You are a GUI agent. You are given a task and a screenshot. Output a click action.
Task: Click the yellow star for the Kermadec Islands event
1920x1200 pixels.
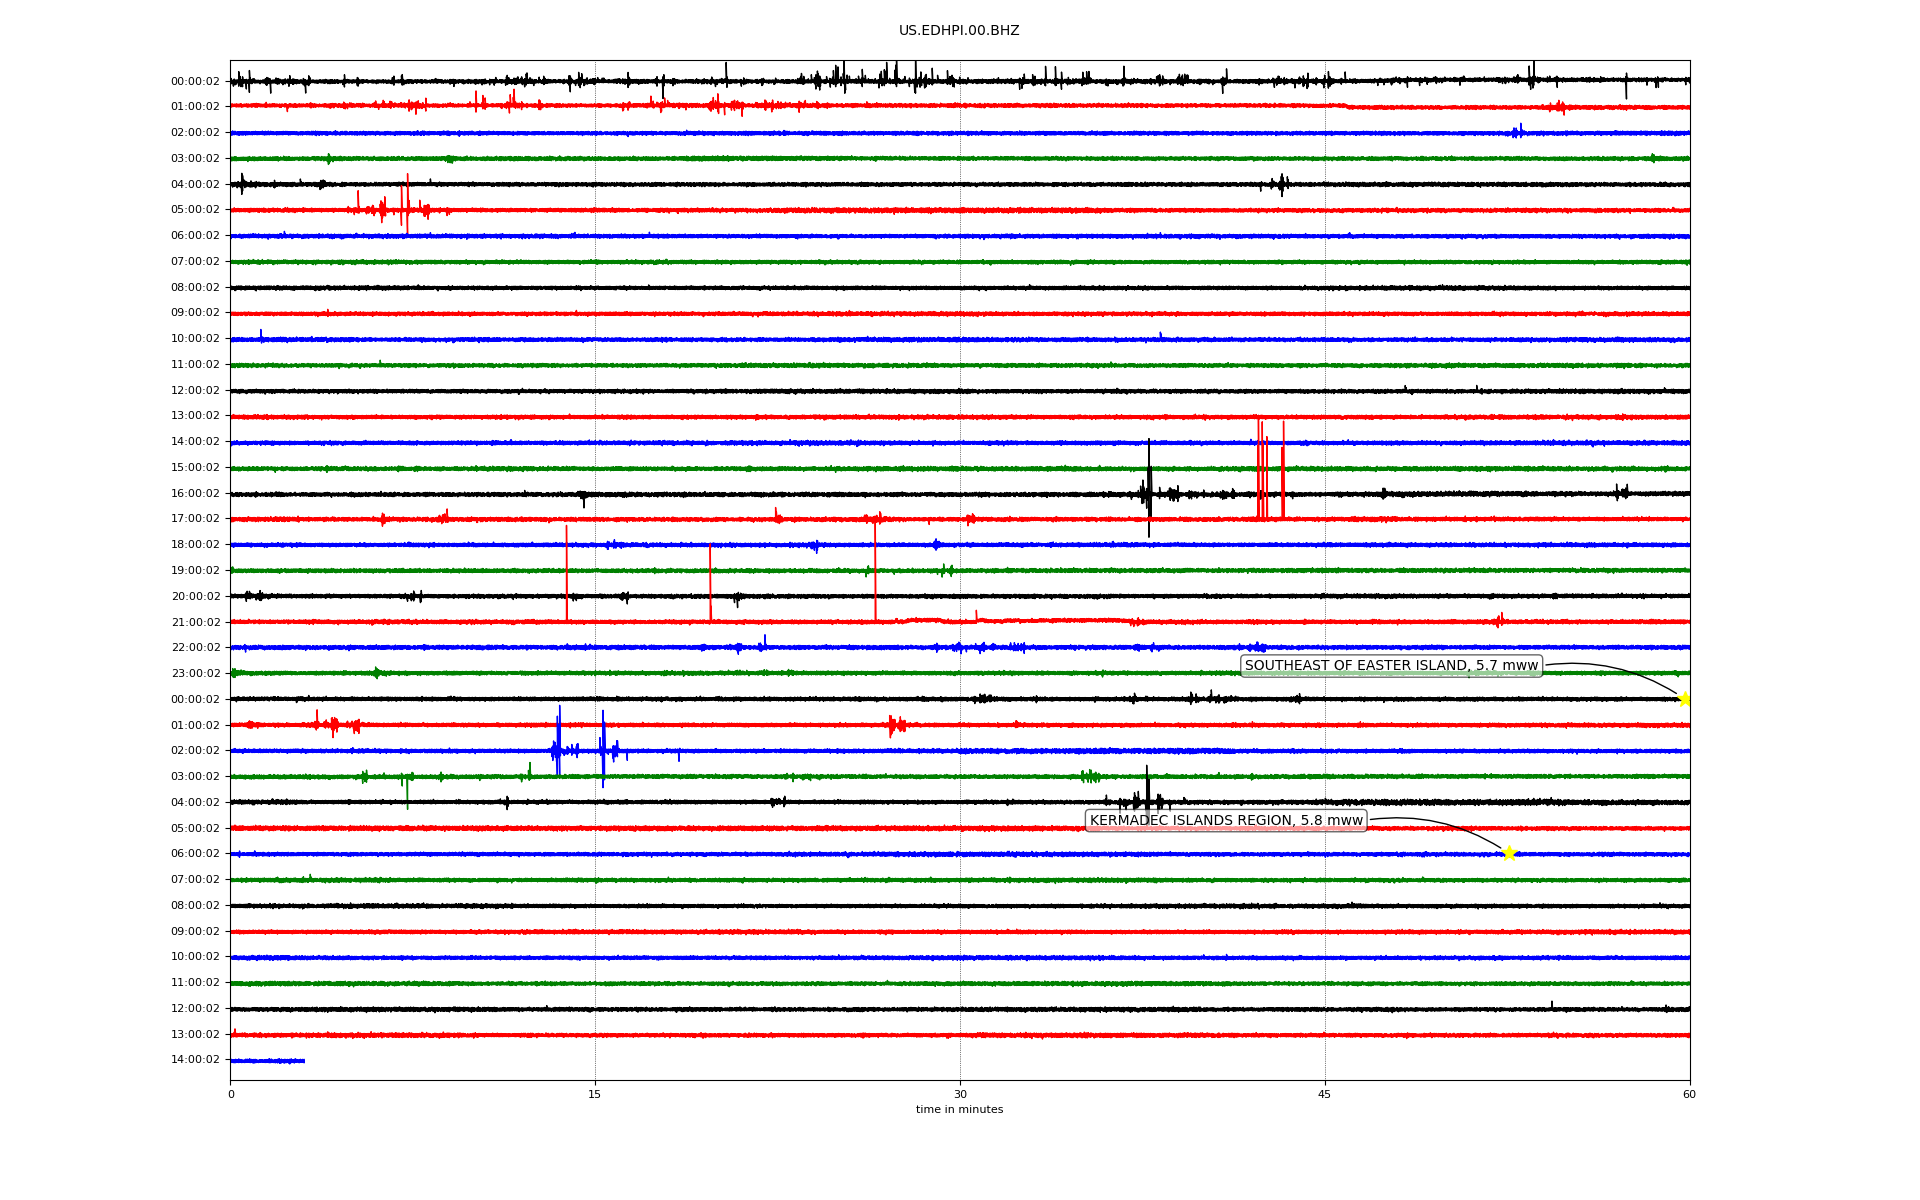1509,853
